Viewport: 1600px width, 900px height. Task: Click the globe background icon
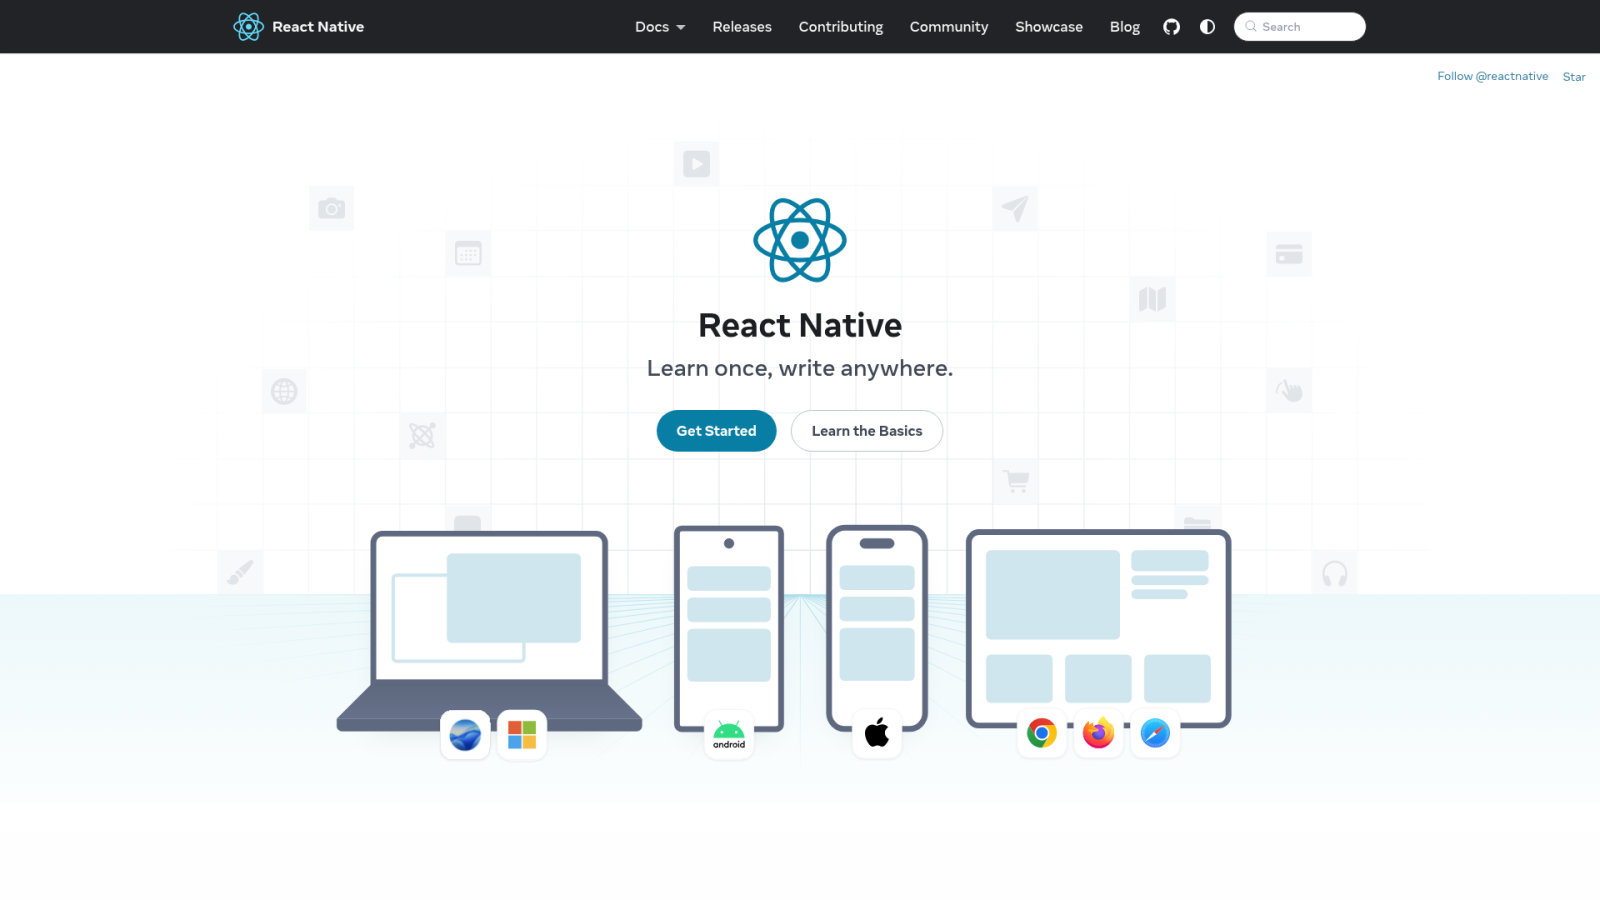click(284, 391)
